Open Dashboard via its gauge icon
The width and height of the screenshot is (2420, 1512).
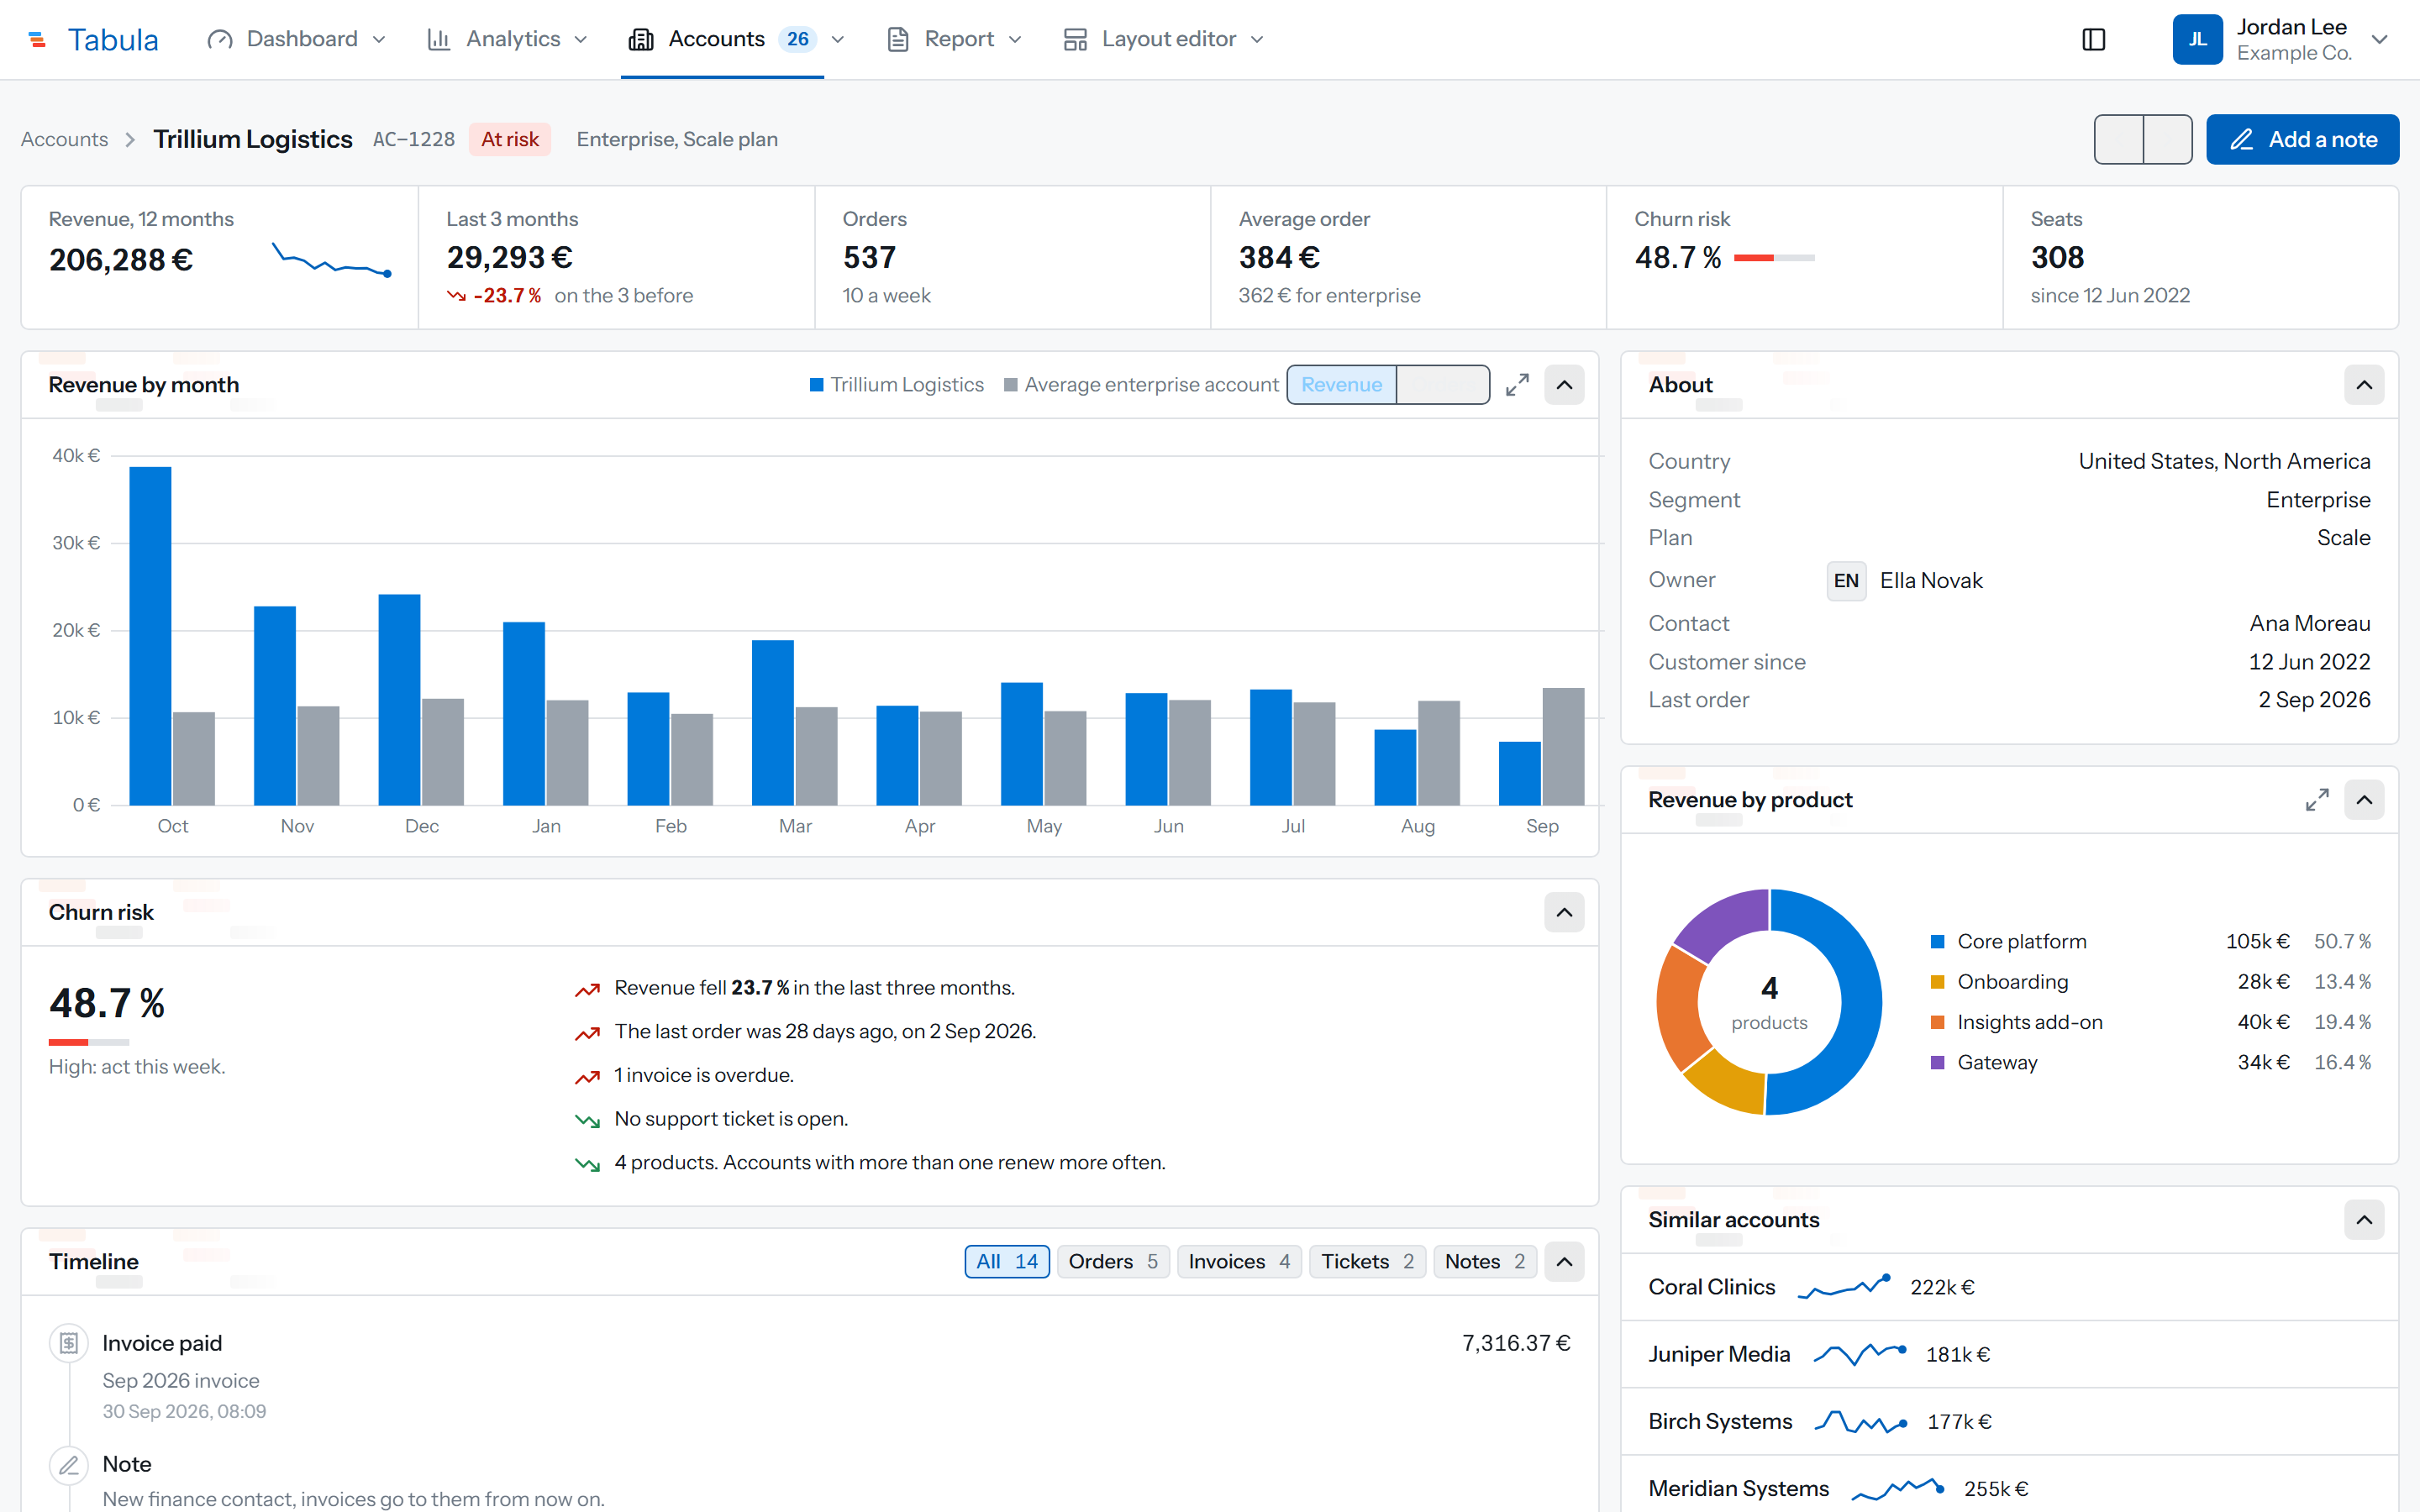point(220,39)
